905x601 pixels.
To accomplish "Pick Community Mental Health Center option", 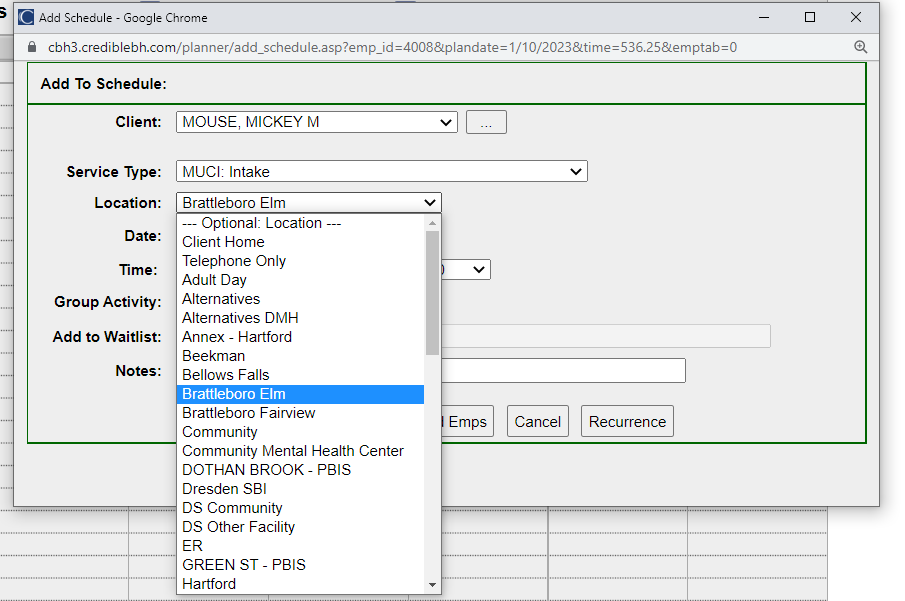I will [293, 451].
